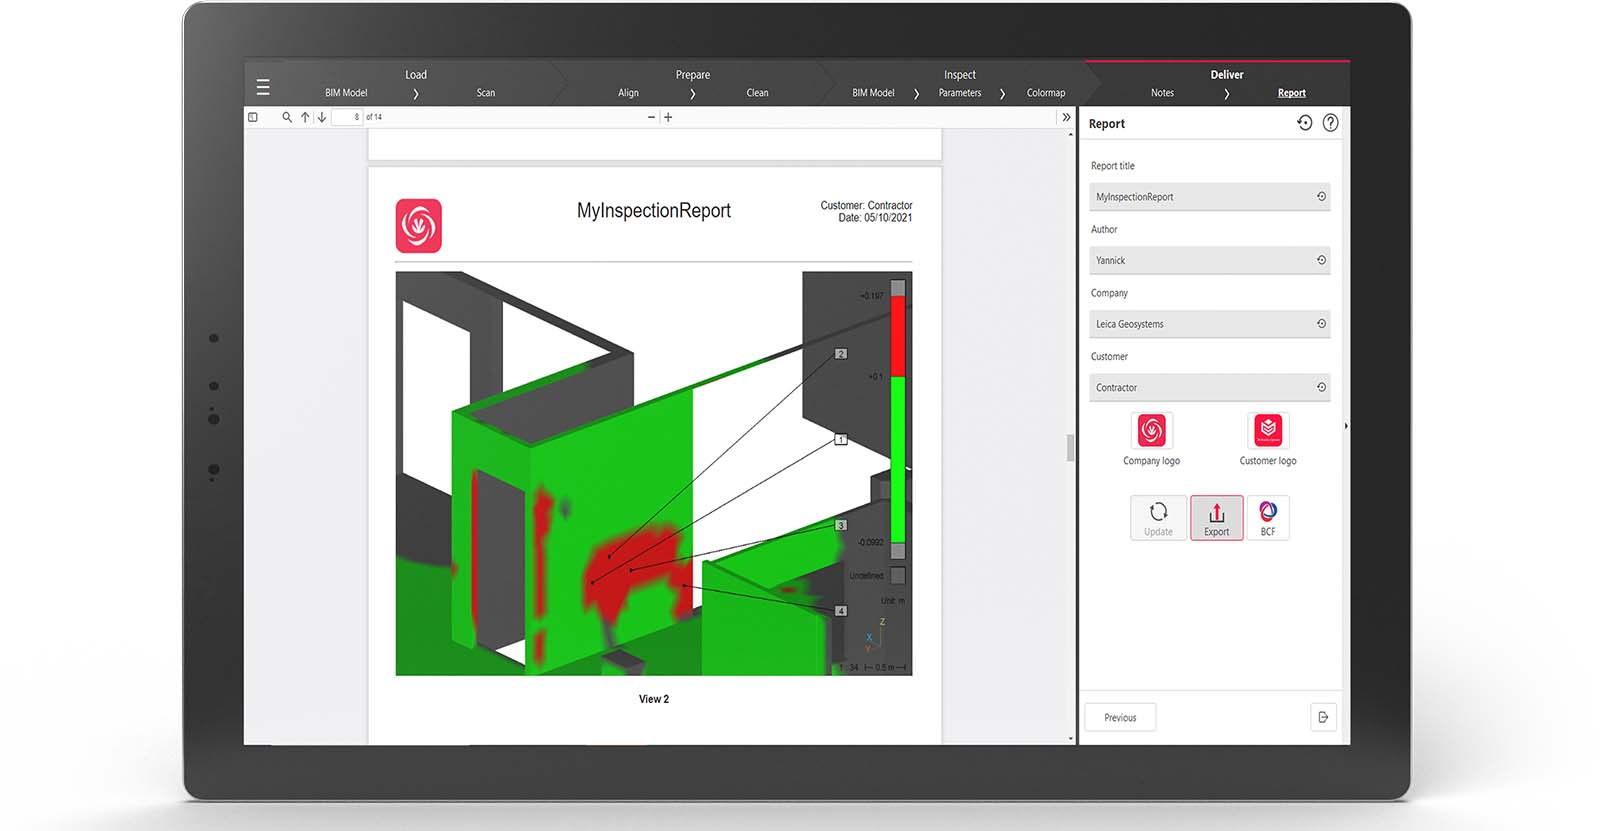Expand the PDF toolbar tools chevron
This screenshot has height=831, width=1600.
pos(1066,117)
